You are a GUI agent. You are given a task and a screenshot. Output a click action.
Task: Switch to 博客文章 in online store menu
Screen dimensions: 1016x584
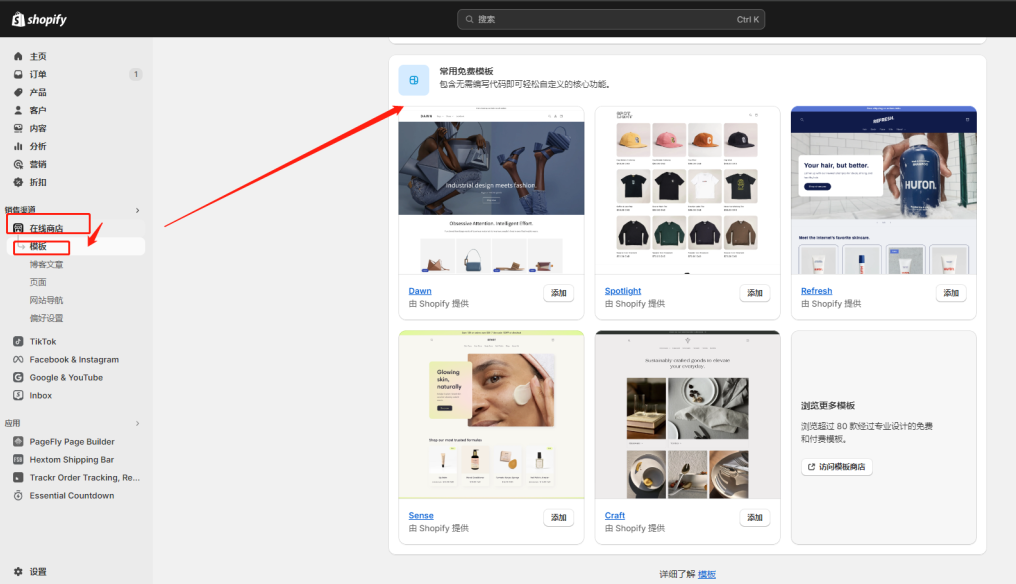pos(49,264)
